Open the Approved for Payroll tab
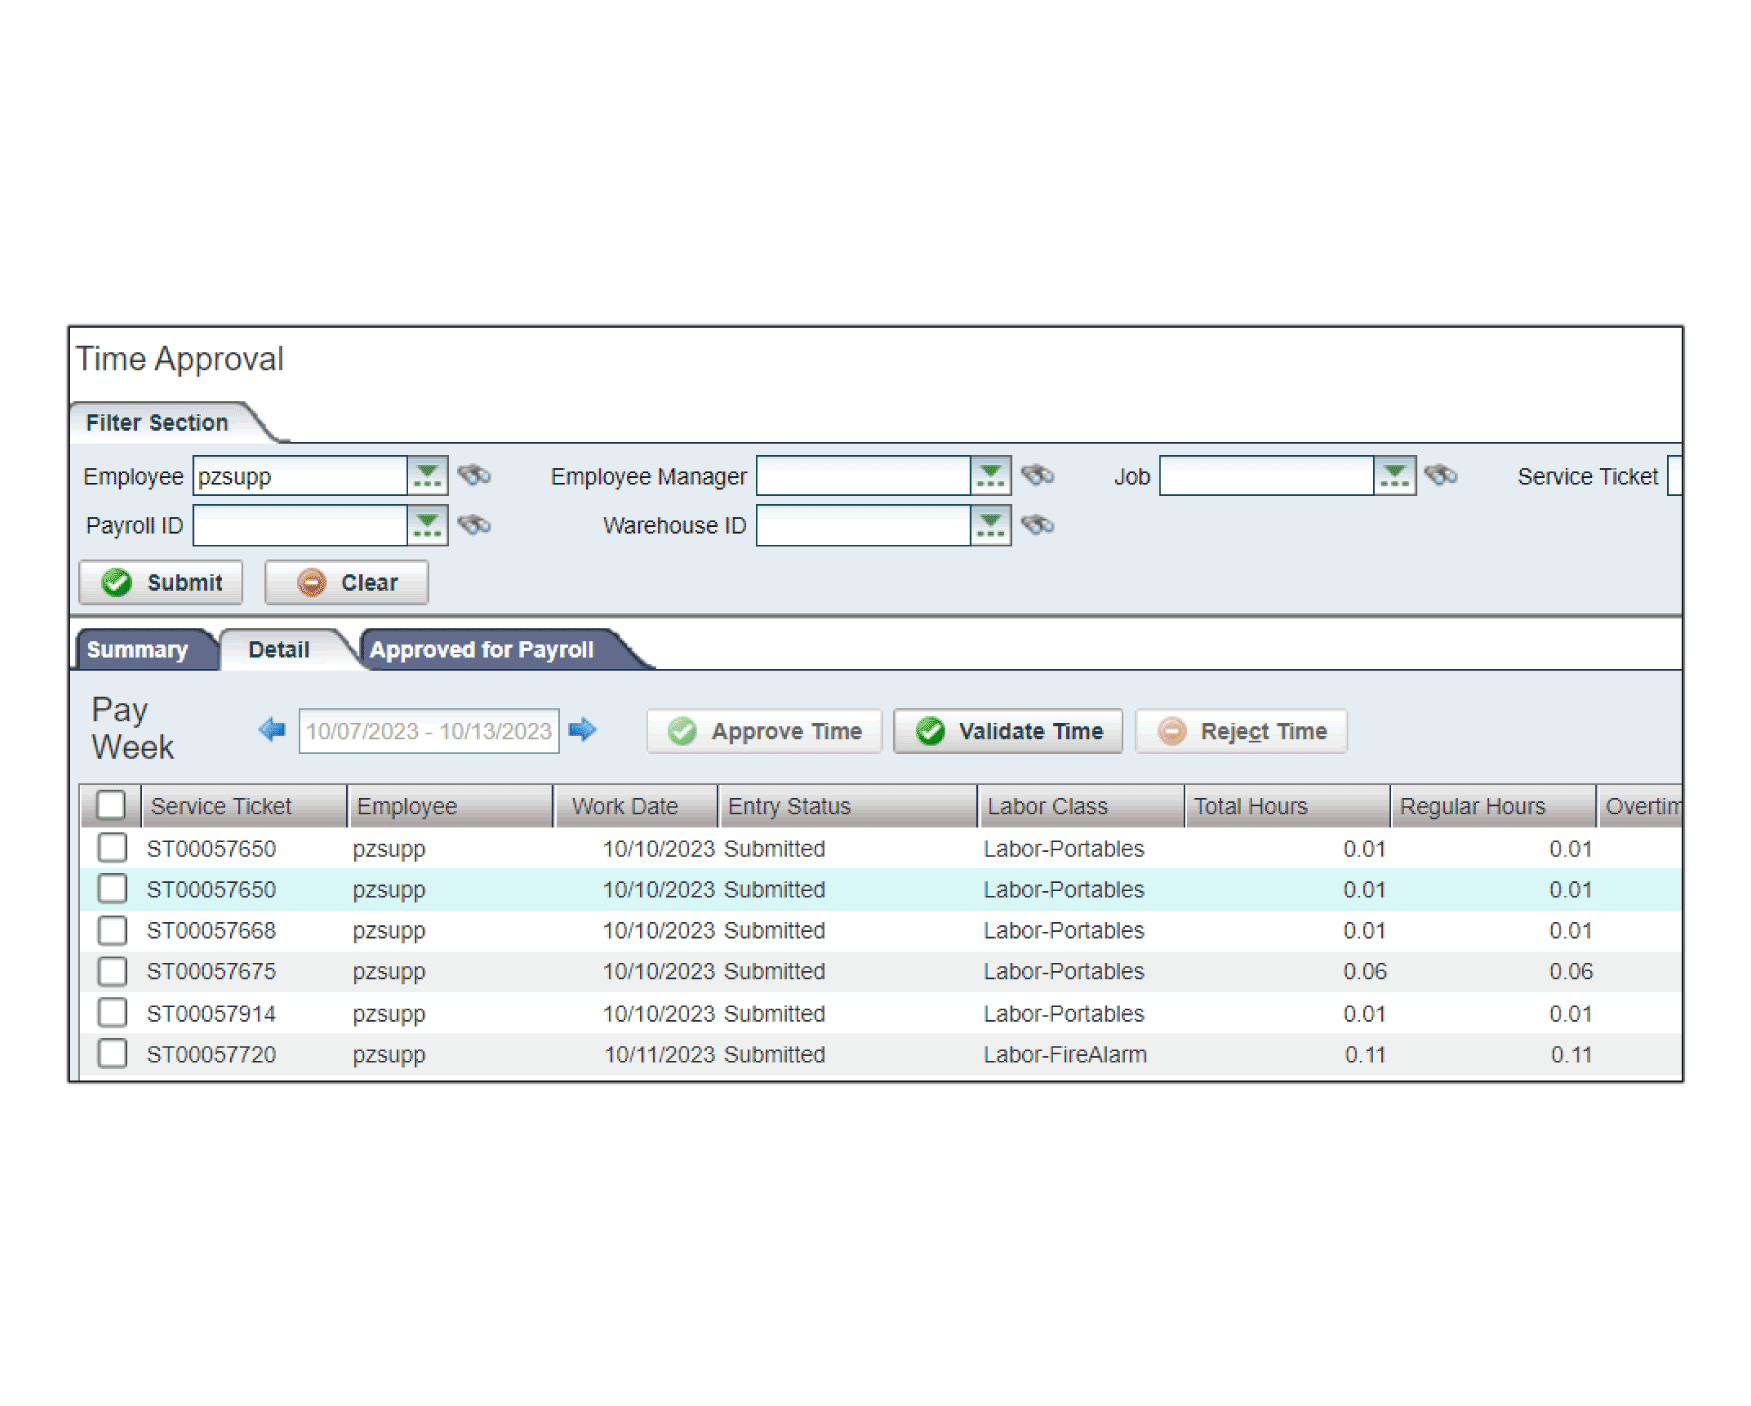This screenshot has width=1751, height=1406. 482,650
